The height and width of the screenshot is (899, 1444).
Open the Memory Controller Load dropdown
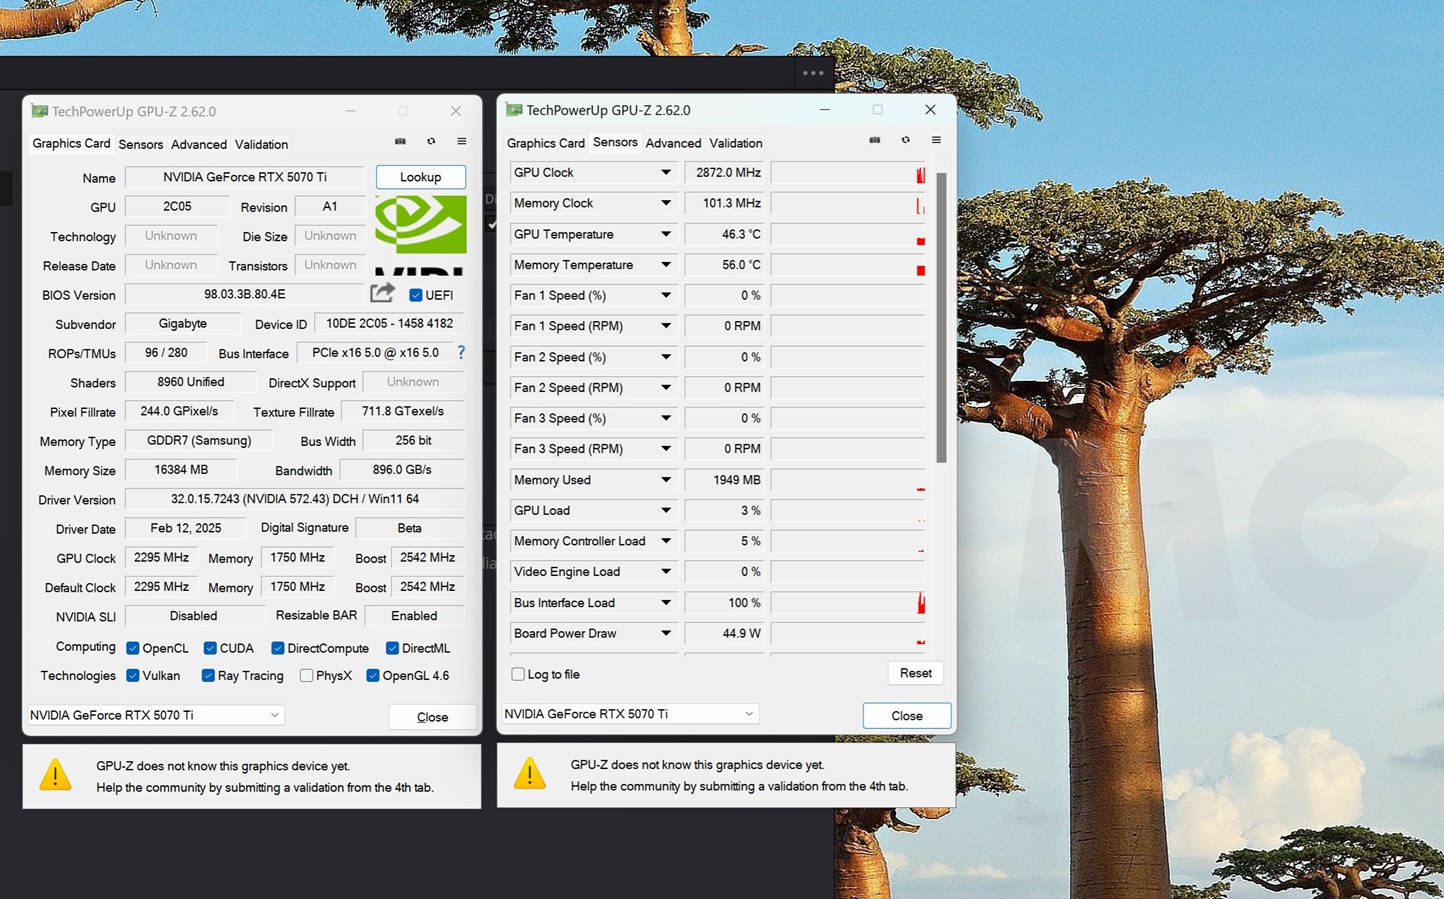[x=665, y=541]
